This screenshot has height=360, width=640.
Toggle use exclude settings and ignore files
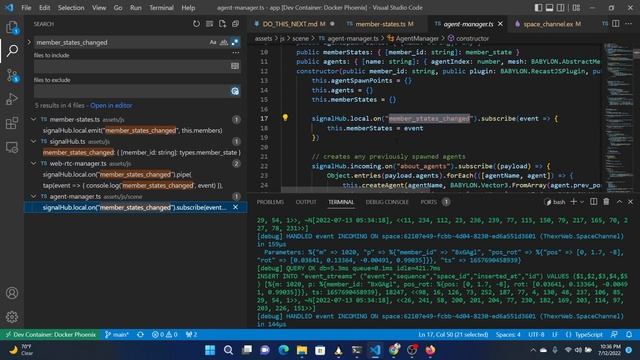pos(235,91)
